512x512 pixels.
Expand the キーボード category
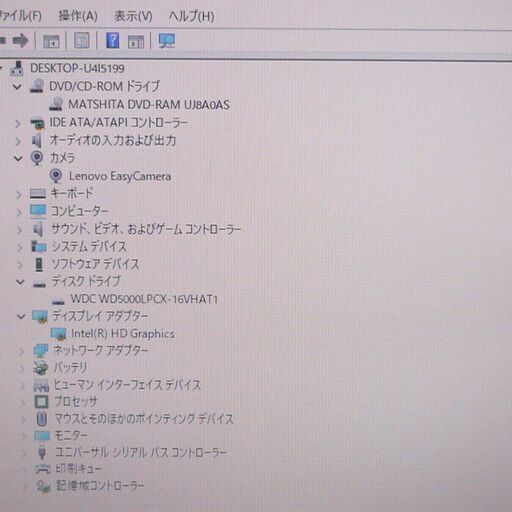point(19,195)
